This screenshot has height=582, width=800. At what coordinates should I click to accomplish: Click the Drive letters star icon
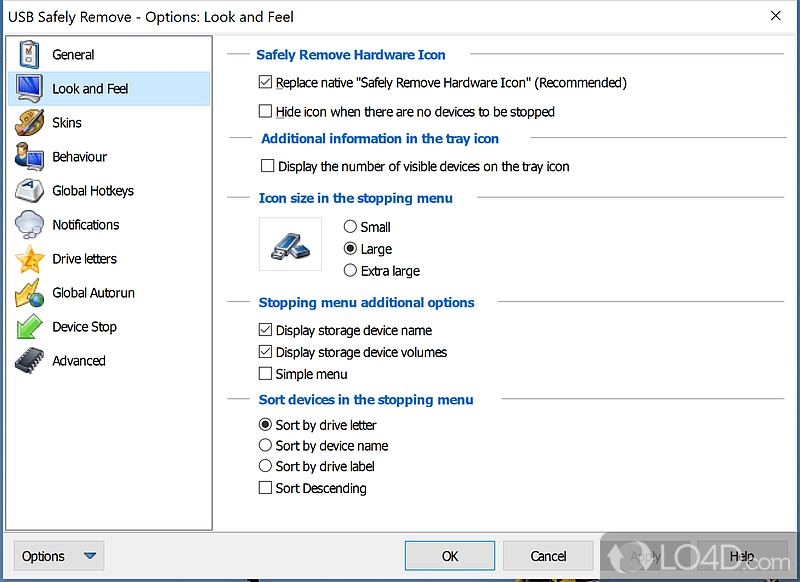(x=31, y=258)
